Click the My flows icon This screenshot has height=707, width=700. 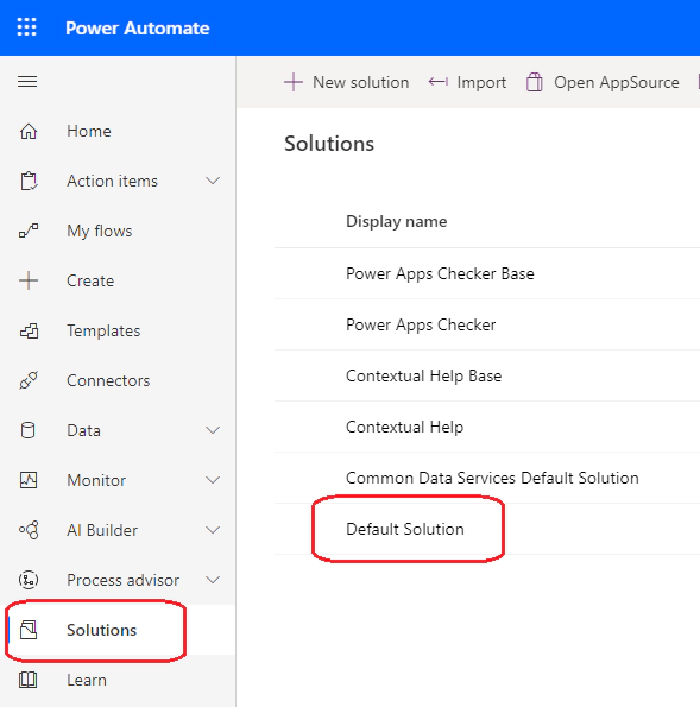(x=29, y=231)
